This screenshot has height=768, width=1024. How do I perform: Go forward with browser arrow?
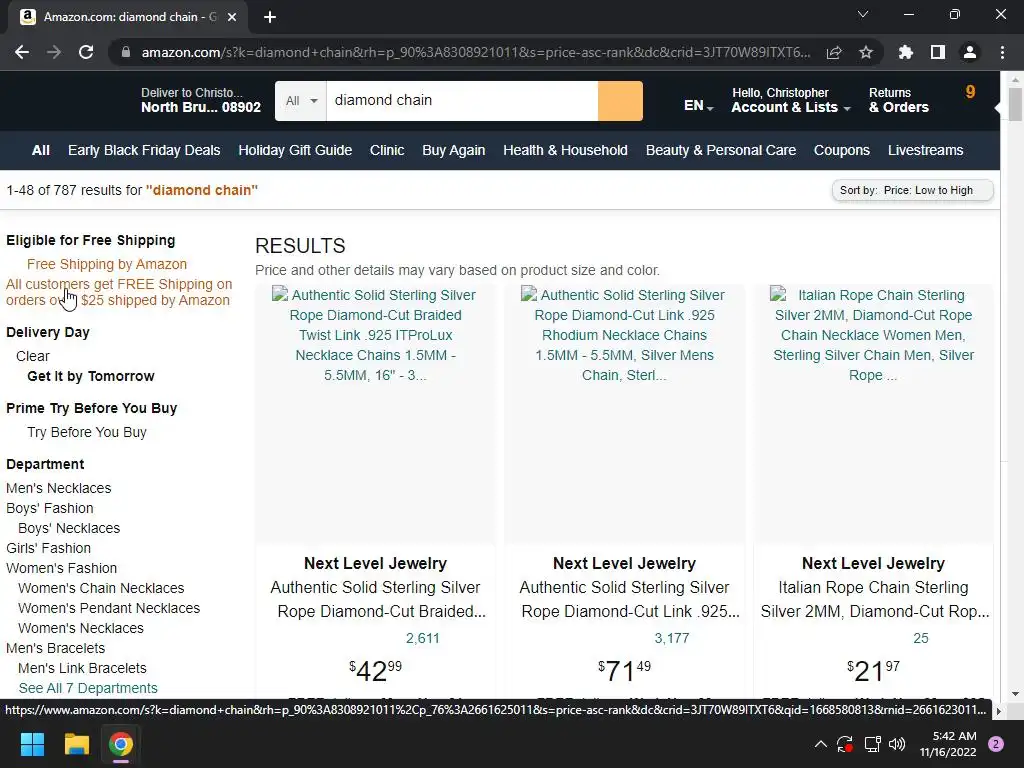(x=54, y=52)
